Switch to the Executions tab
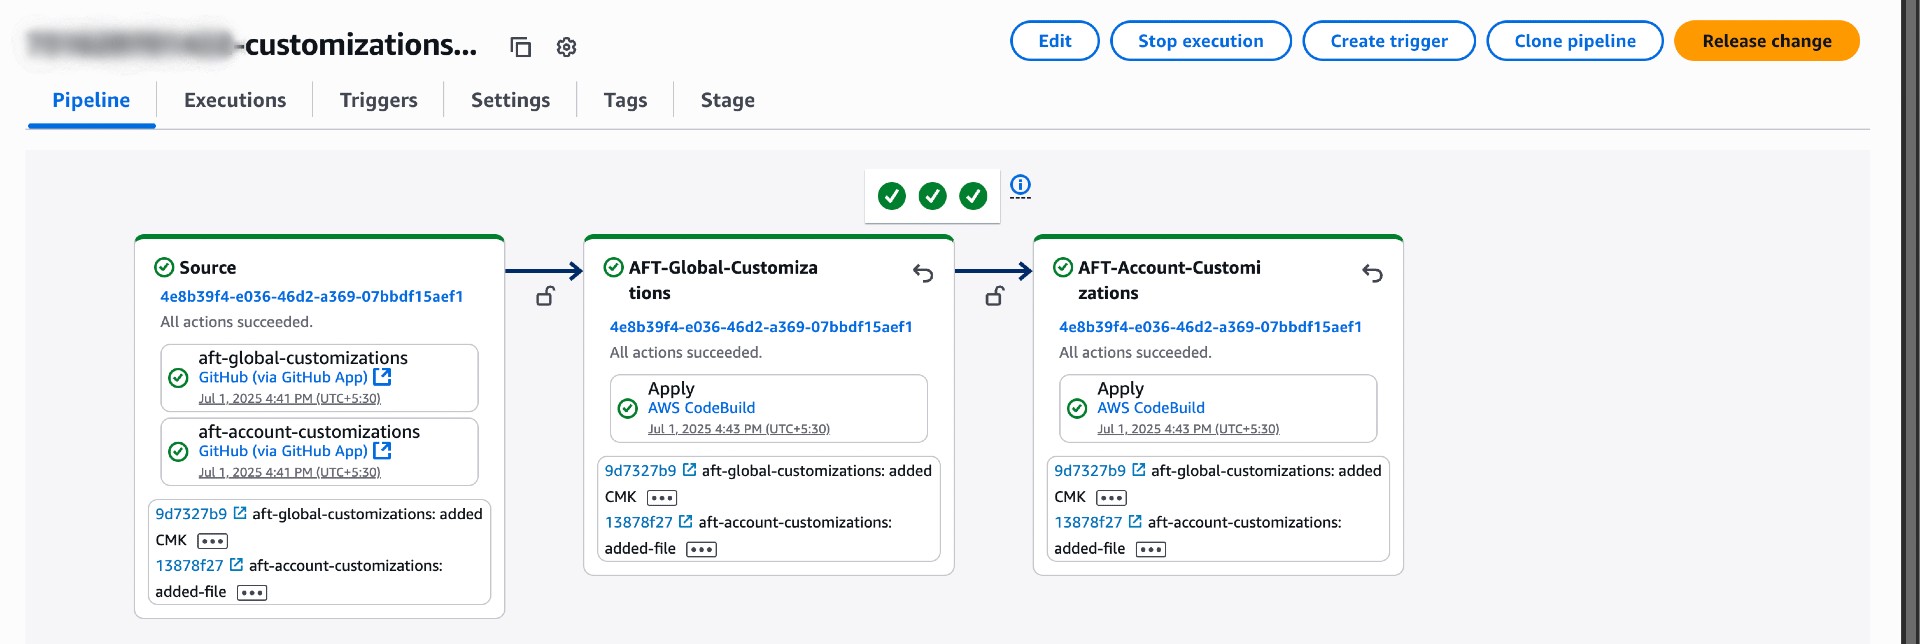Viewport: 1920px width, 644px height. [235, 100]
